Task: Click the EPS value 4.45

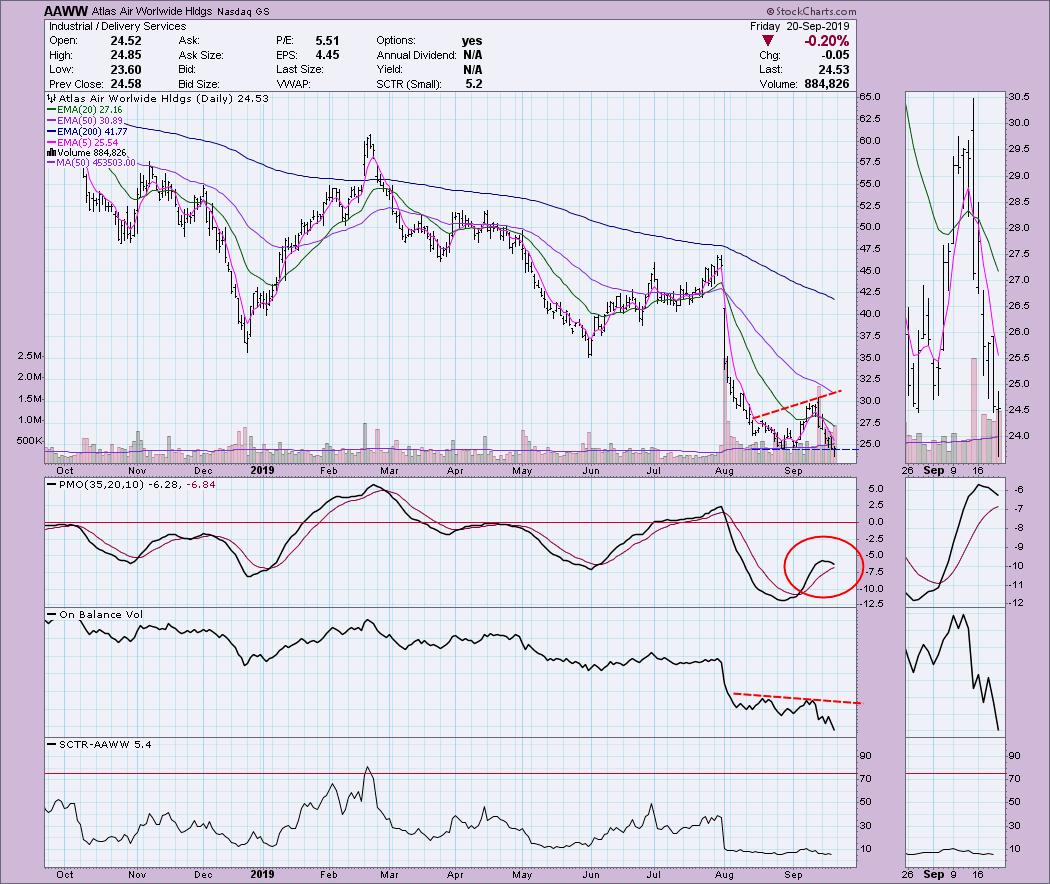Action: coord(327,56)
